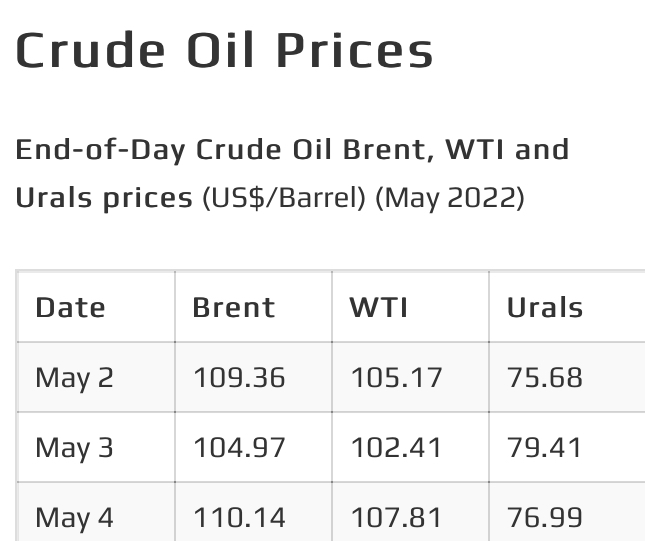Select Brent price 104.97
Image resolution: width=645 pixels, height=541 pixels.
point(239,448)
